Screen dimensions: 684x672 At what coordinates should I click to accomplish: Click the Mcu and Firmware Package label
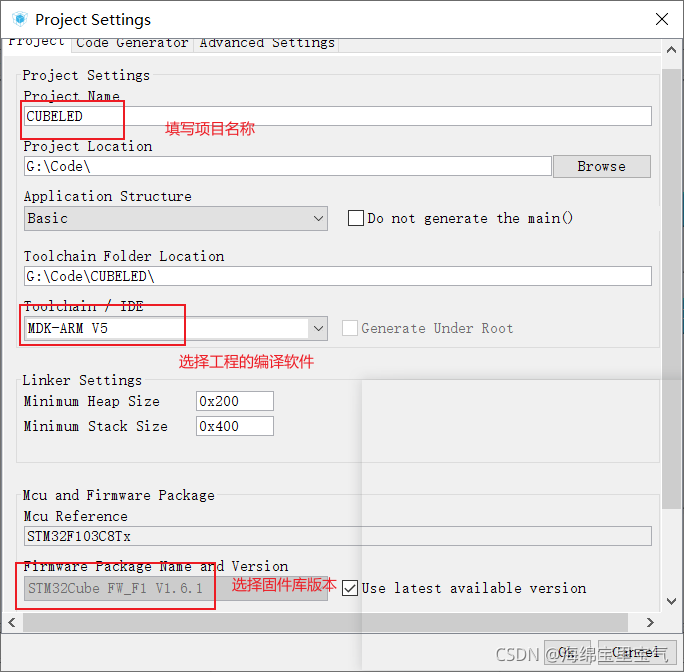click(x=118, y=495)
